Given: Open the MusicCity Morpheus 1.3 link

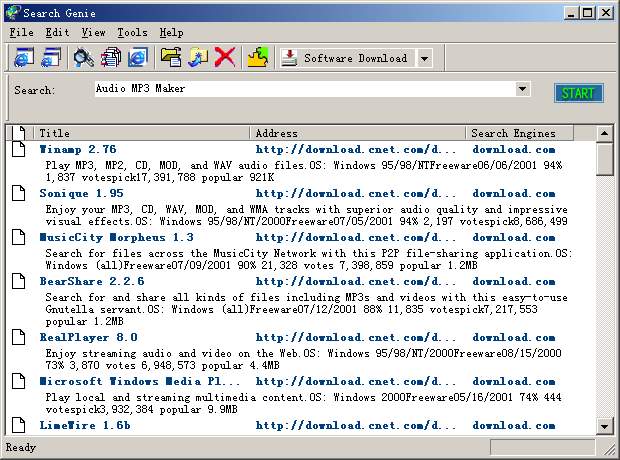Looking at the screenshot, I should (x=117, y=237).
